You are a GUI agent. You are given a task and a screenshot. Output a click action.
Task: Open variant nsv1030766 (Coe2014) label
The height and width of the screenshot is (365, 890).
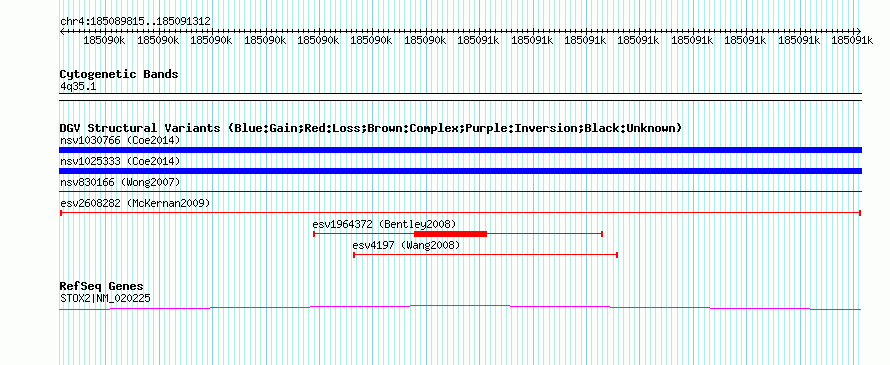(x=120, y=140)
